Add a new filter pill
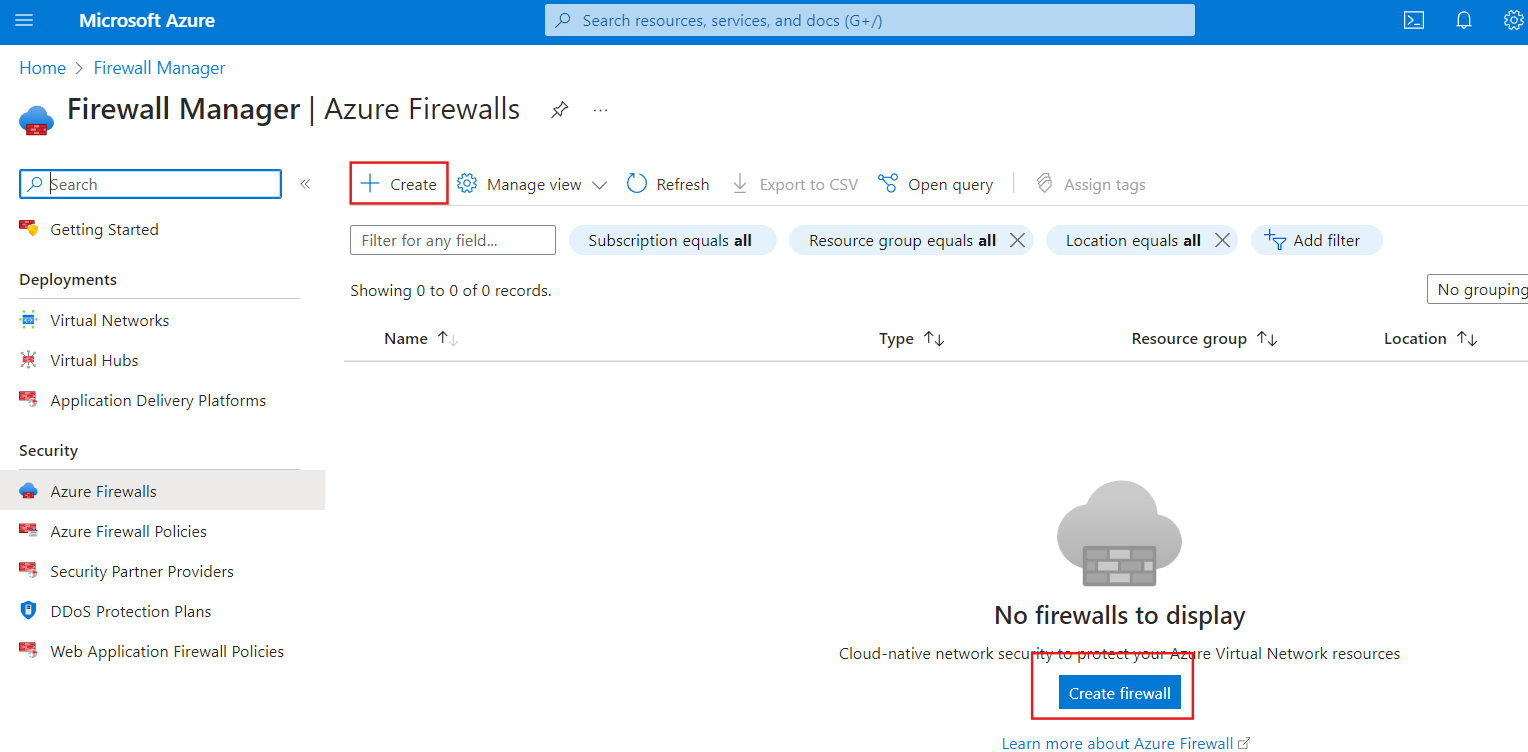Image resolution: width=1528 pixels, height=752 pixels. [x=1317, y=240]
